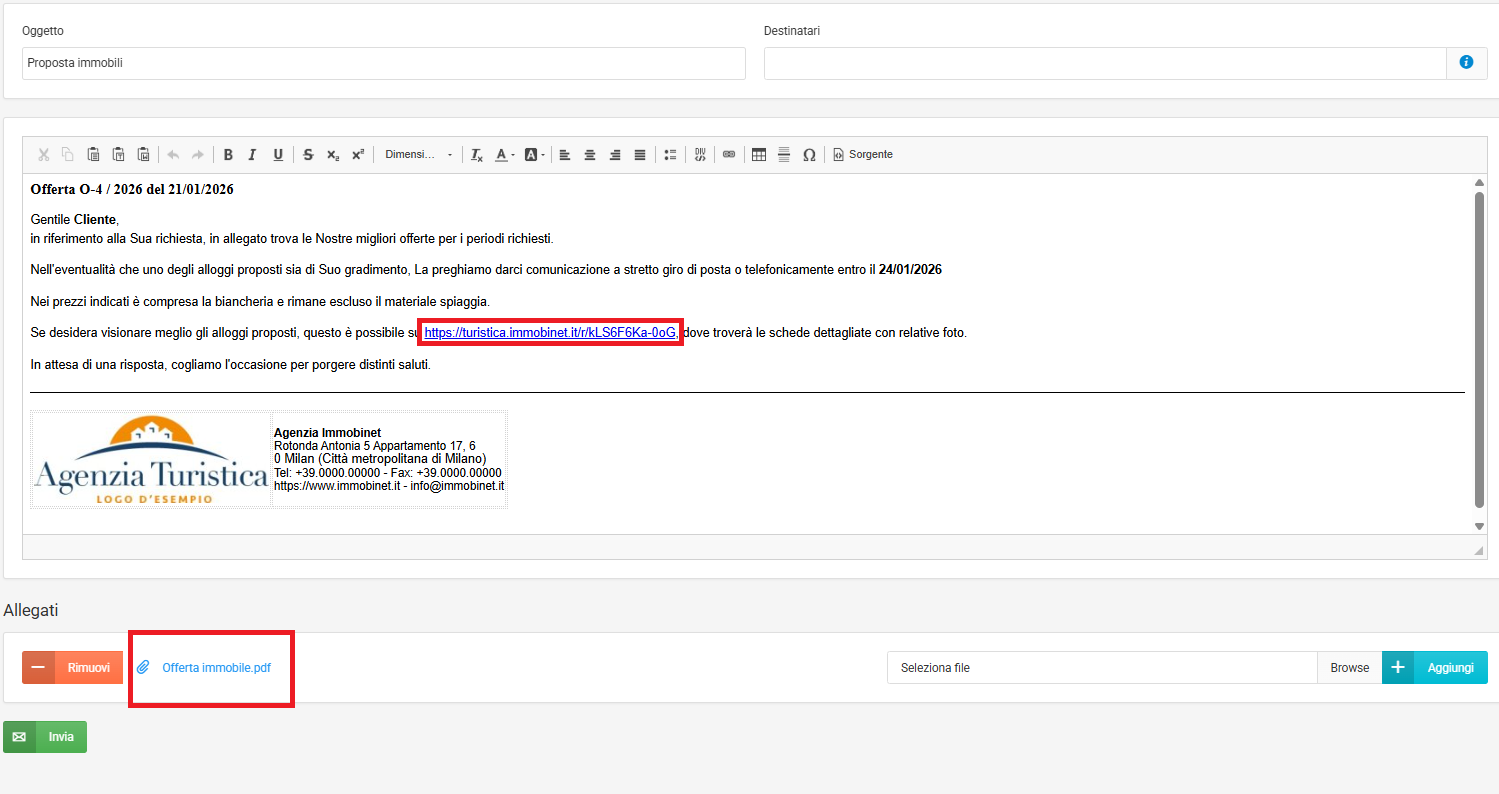Click the Invia send button

click(45, 737)
